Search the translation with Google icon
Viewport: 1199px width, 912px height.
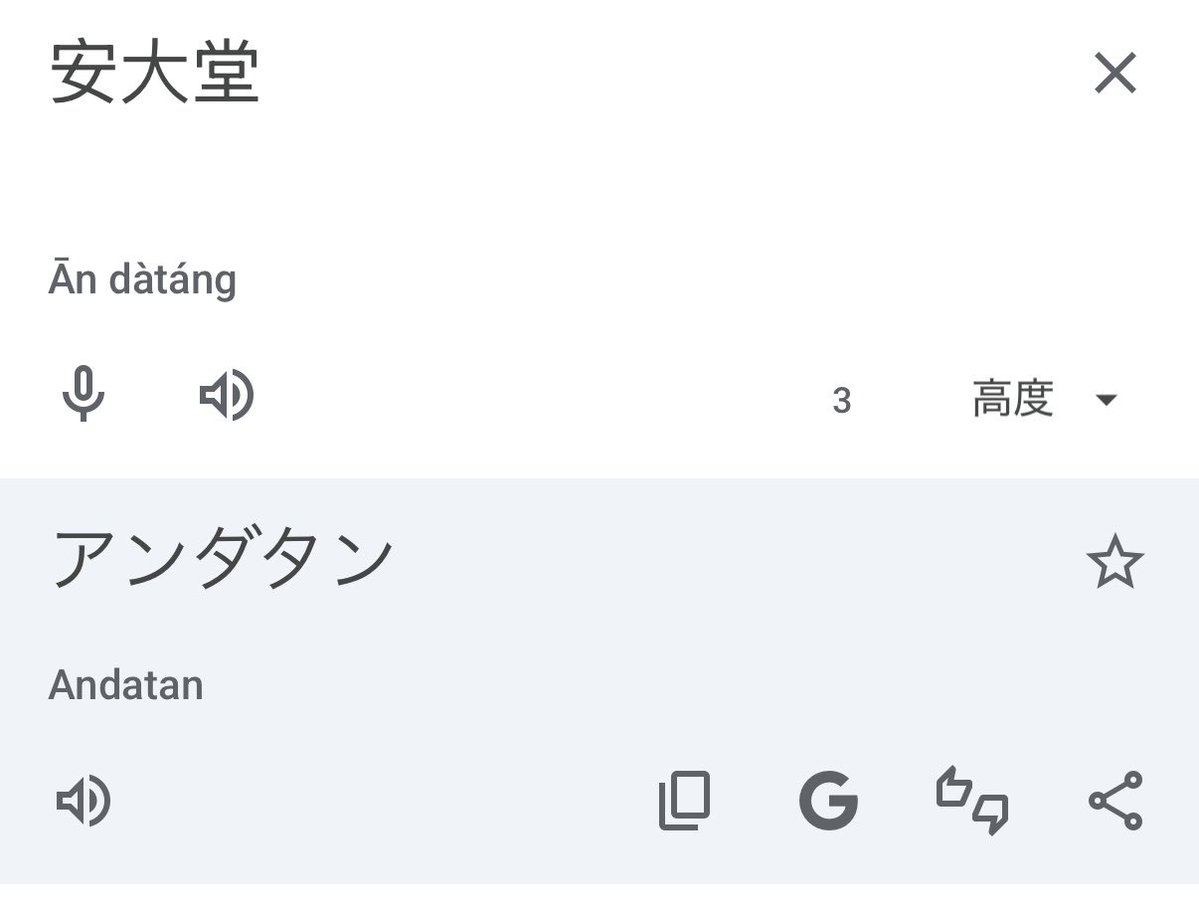click(828, 800)
